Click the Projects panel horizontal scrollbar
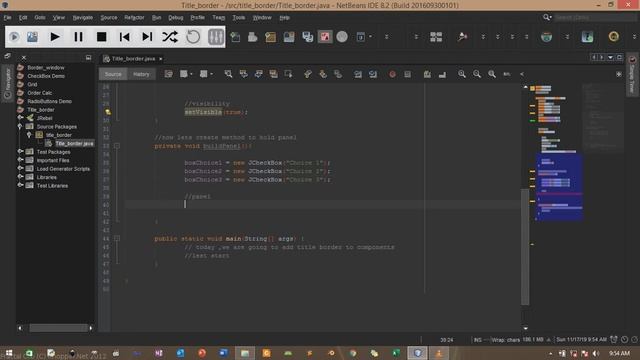 59,328
